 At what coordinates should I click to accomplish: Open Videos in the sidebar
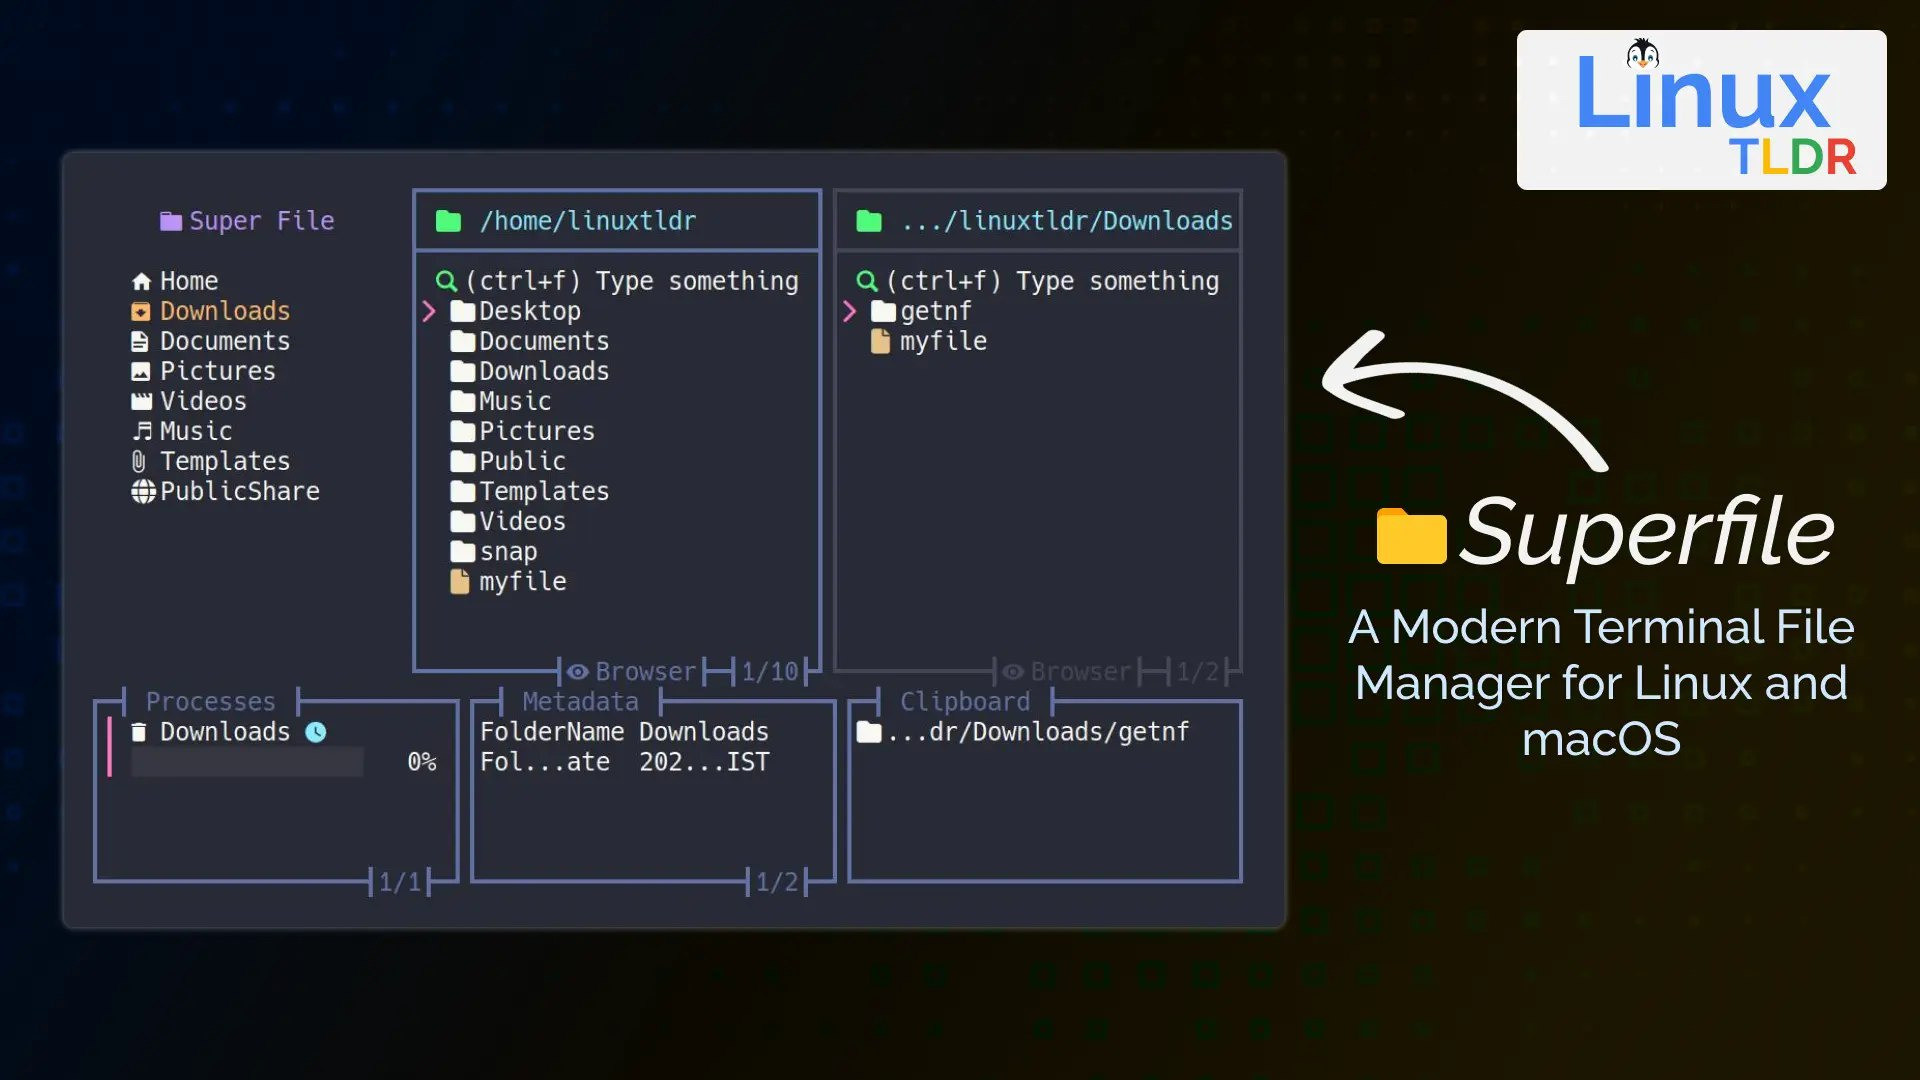click(203, 401)
